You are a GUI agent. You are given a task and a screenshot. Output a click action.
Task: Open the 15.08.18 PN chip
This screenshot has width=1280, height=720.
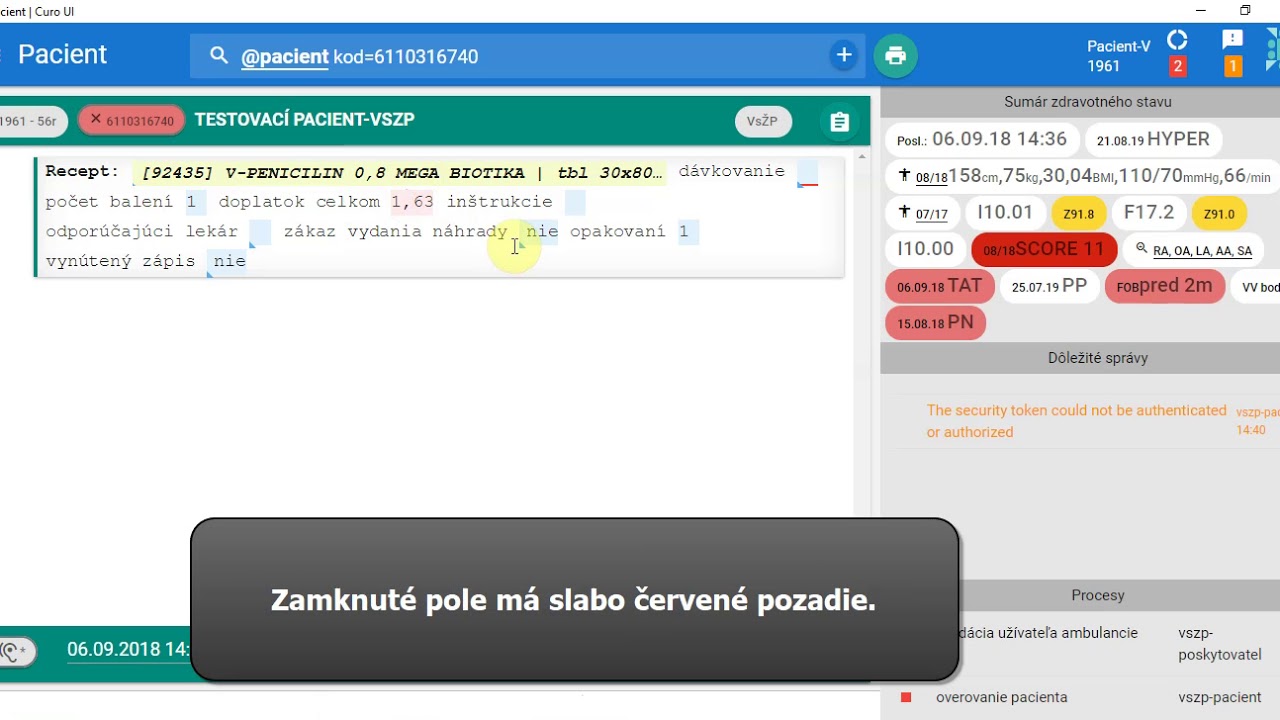pos(935,323)
